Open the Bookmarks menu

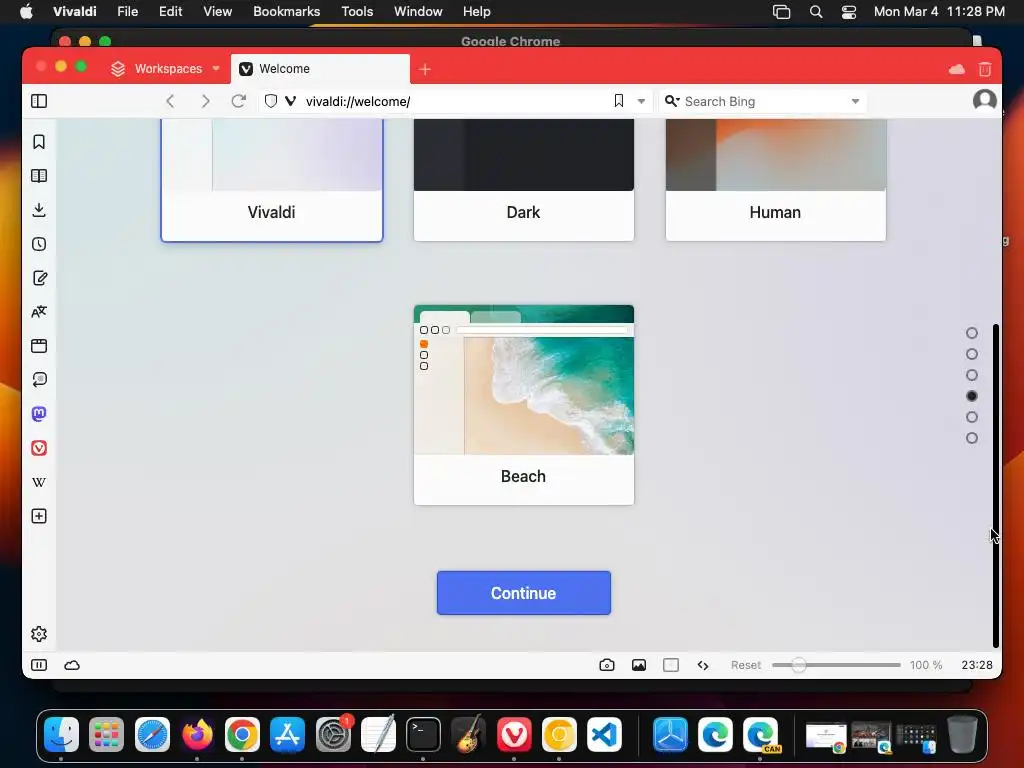click(x=287, y=11)
